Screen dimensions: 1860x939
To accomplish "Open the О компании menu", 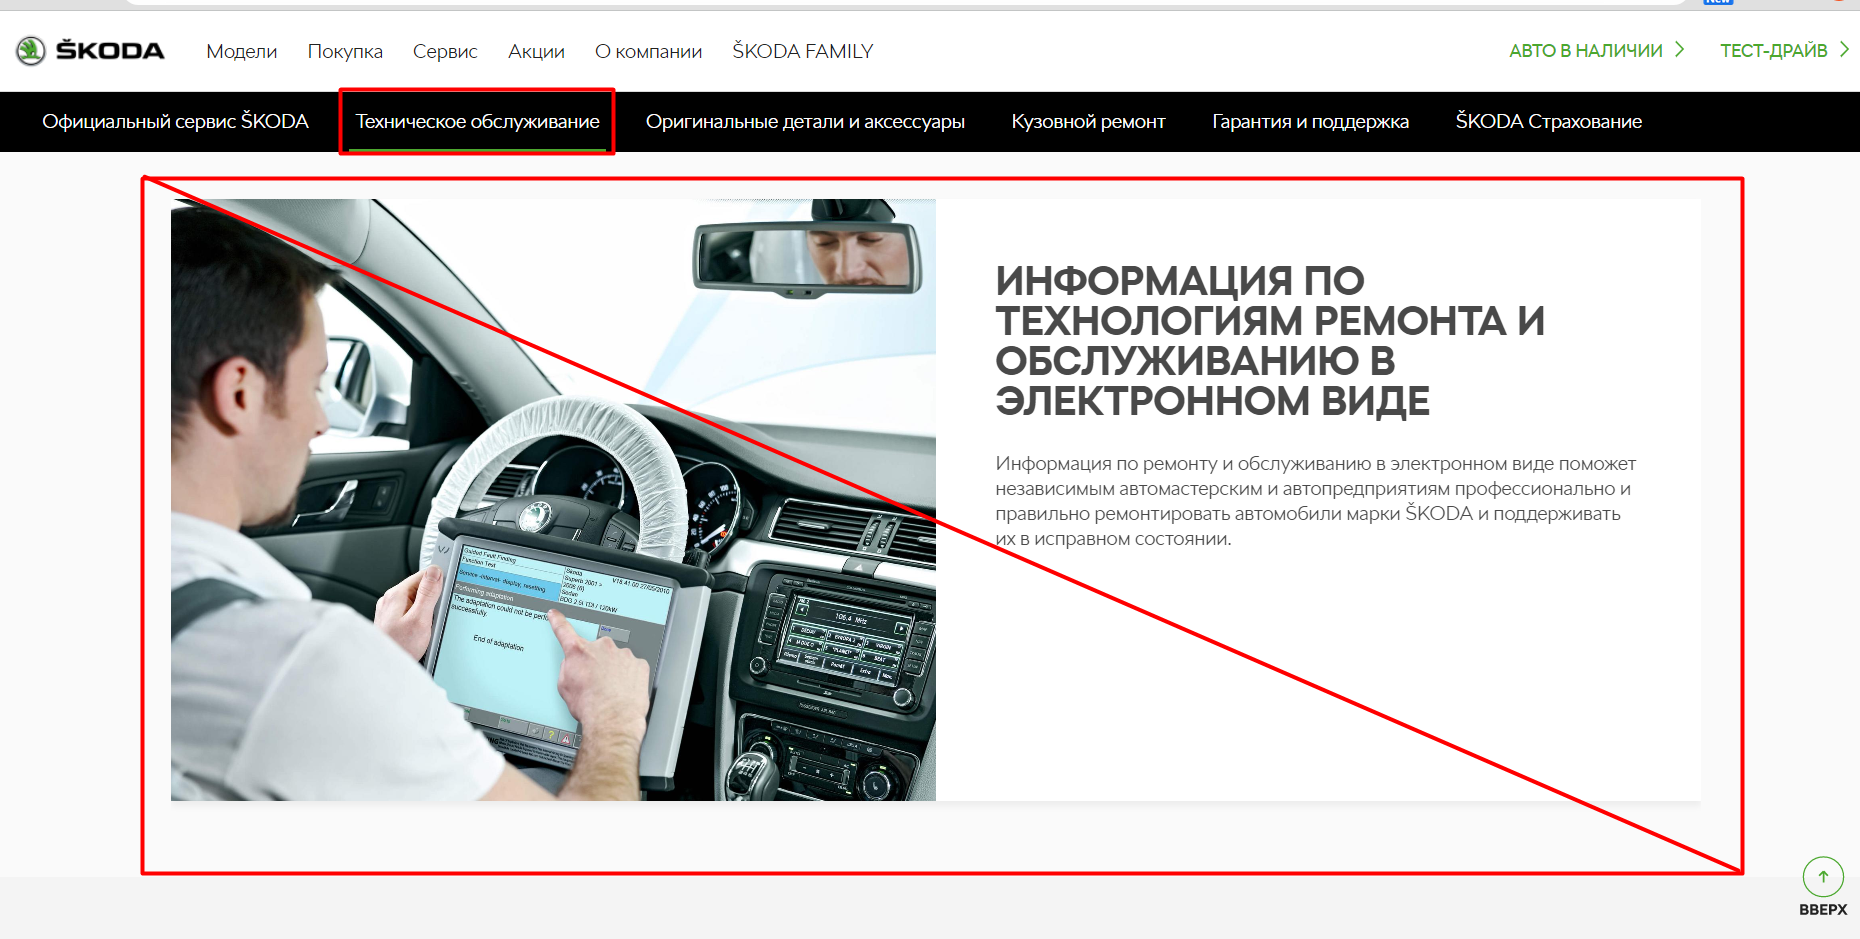I will tap(648, 51).
